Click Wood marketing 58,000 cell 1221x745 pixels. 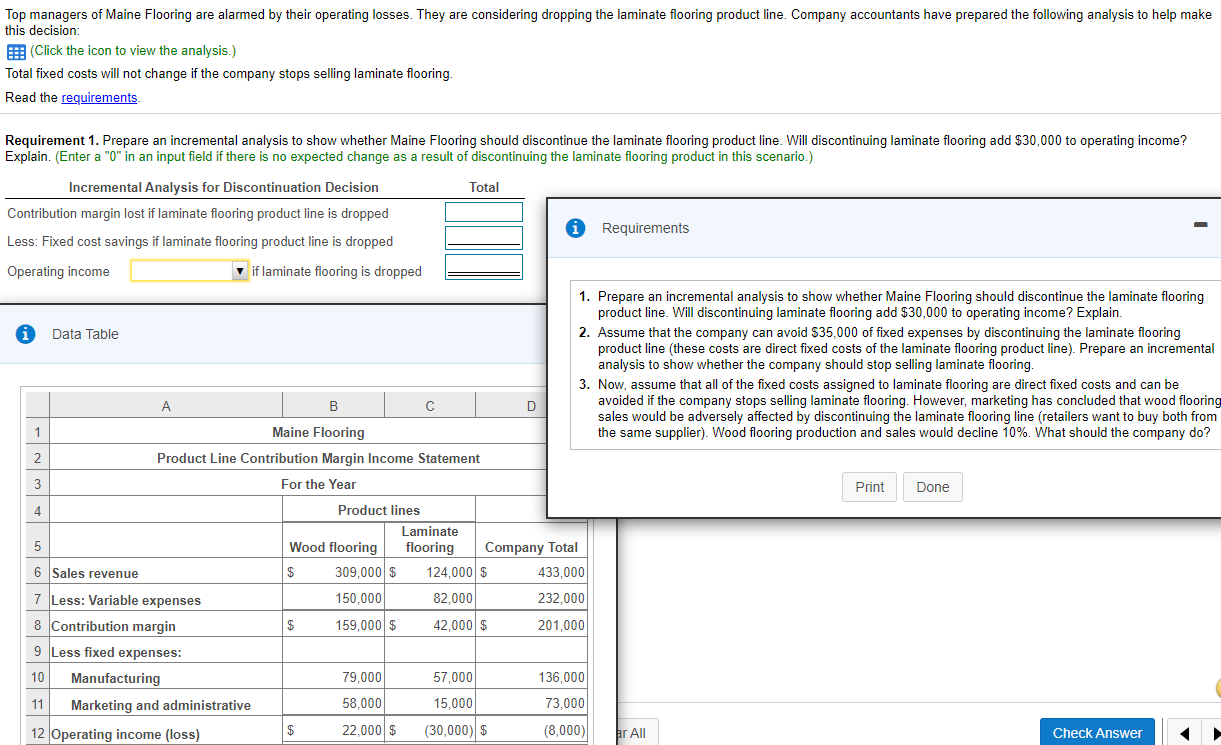point(333,704)
